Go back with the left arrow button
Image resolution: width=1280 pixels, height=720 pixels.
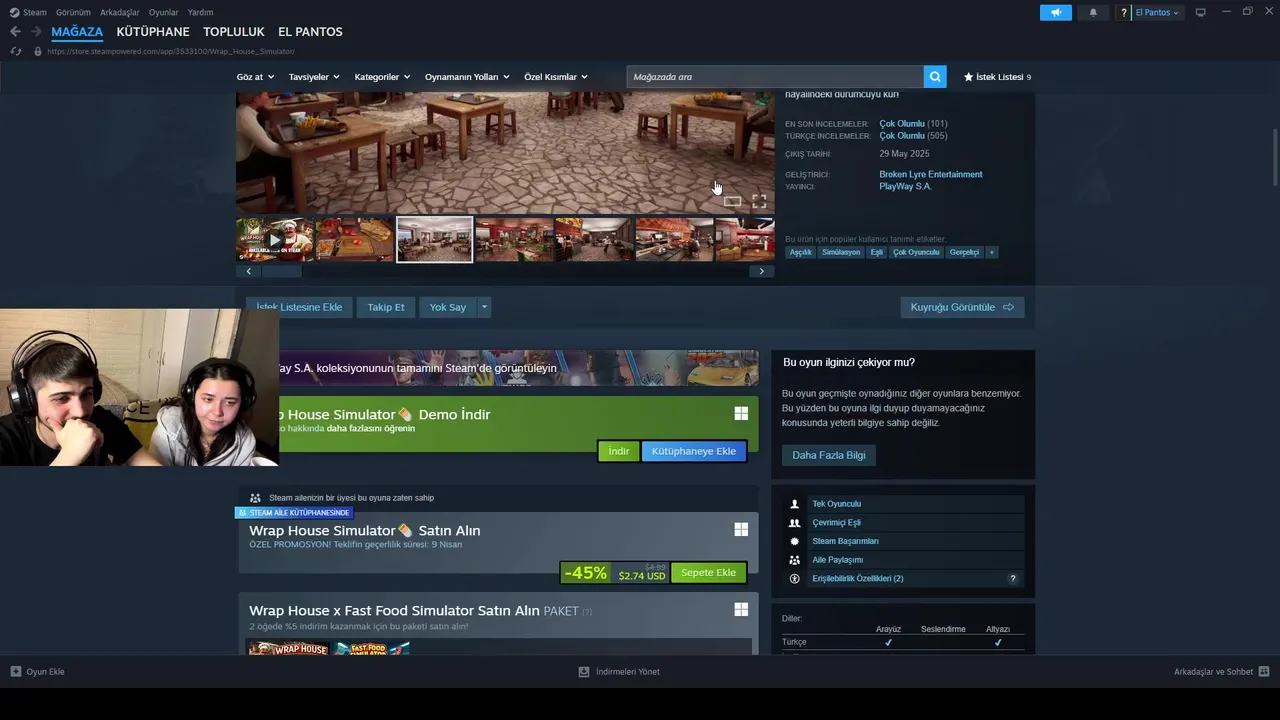15,32
